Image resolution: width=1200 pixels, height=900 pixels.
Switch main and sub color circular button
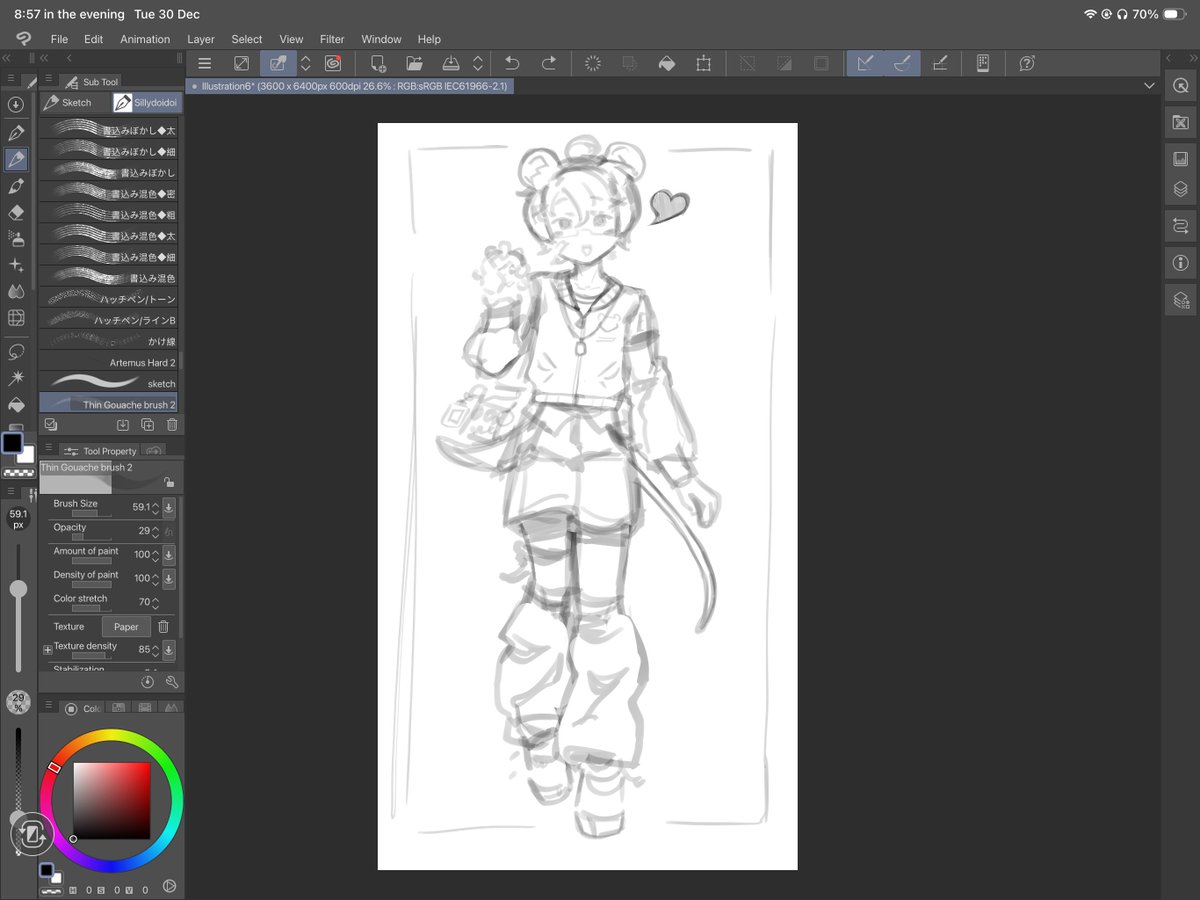(x=30, y=833)
